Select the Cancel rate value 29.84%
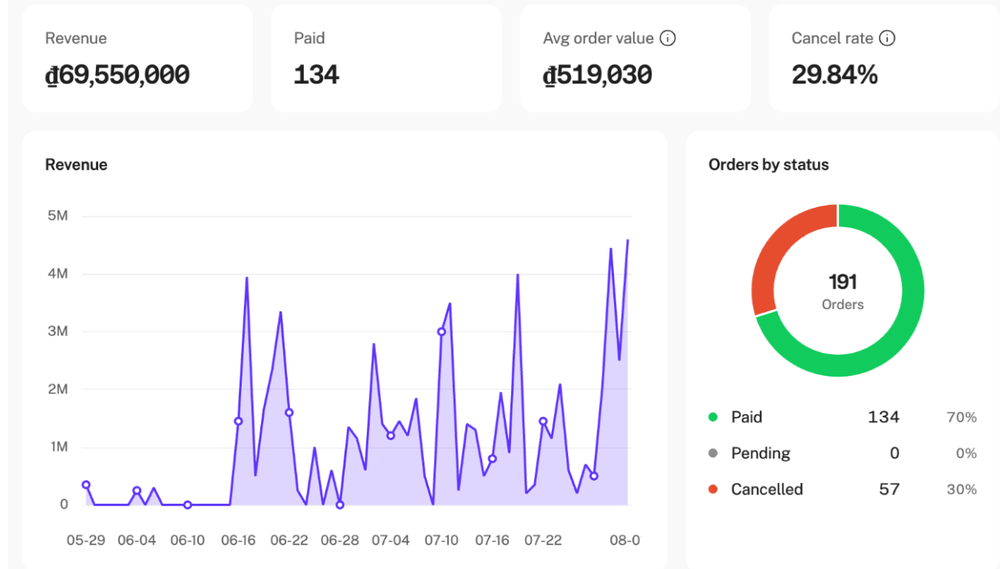1000x569 pixels. [835, 75]
